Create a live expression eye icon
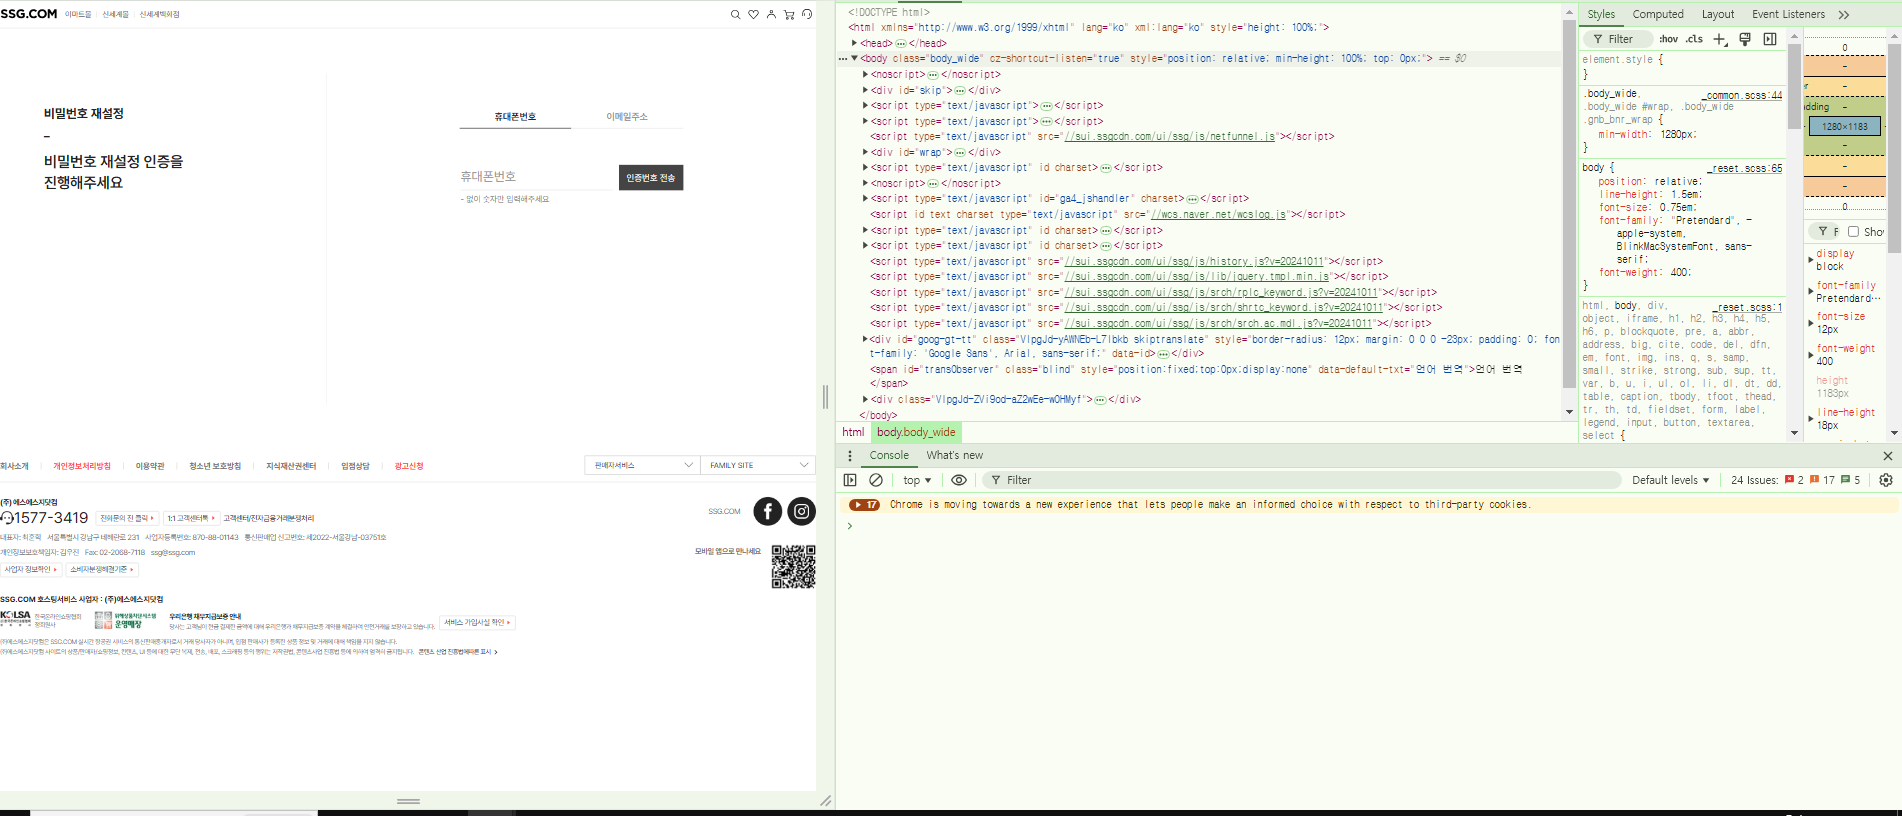The image size is (1902, 816). [x=959, y=480]
